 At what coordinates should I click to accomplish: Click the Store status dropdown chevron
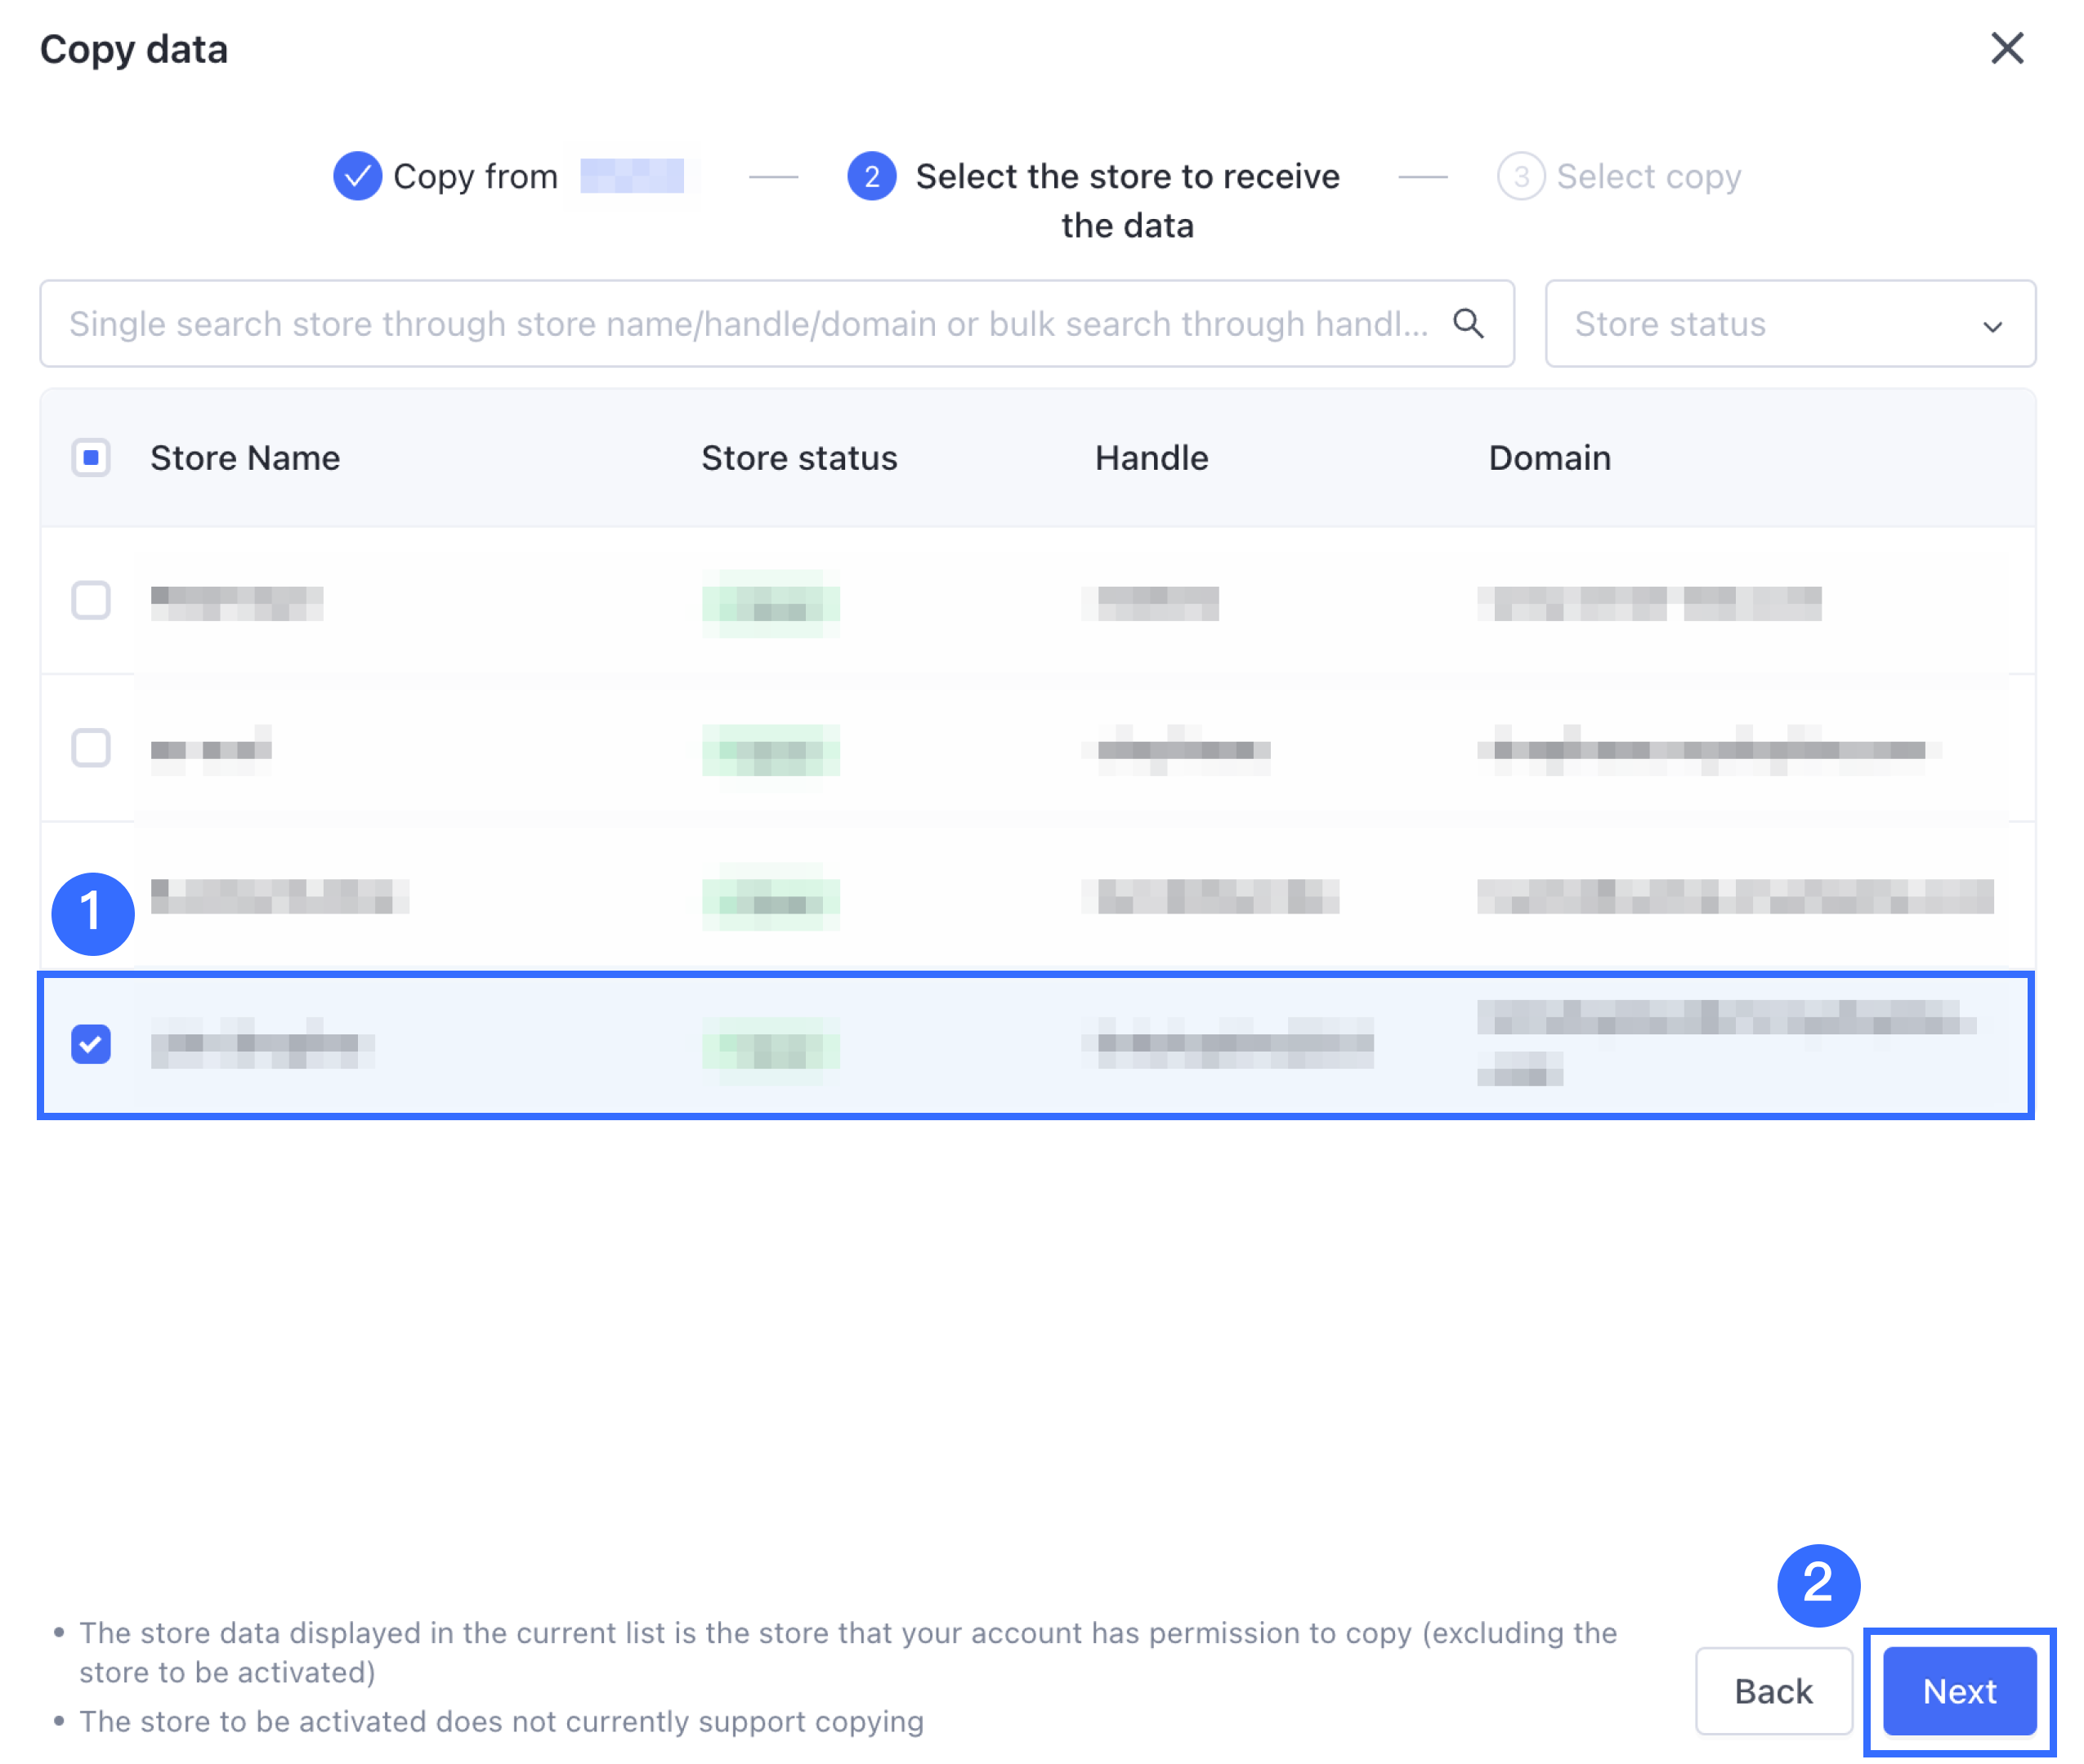pyautogui.click(x=1992, y=326)
